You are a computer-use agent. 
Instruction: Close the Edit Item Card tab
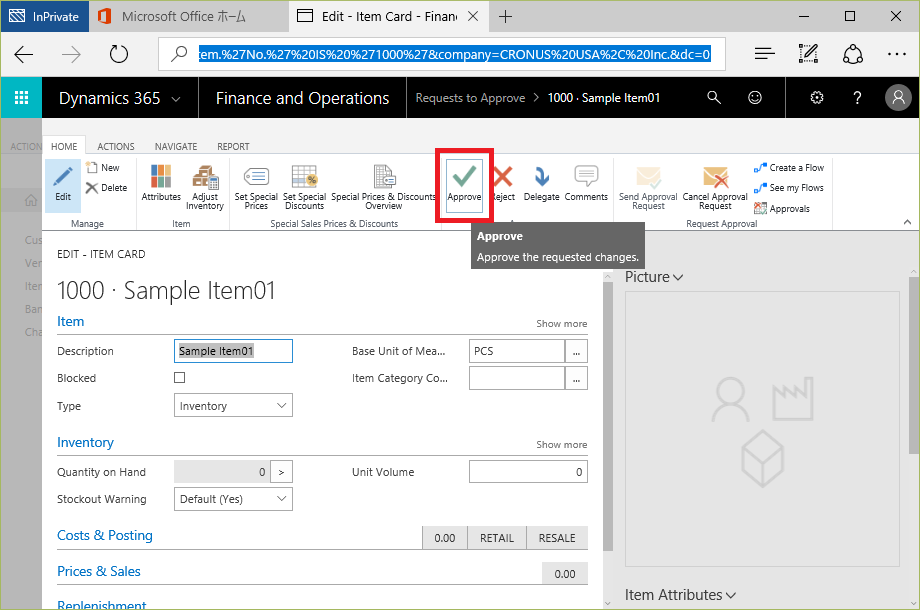click(473, 16)
